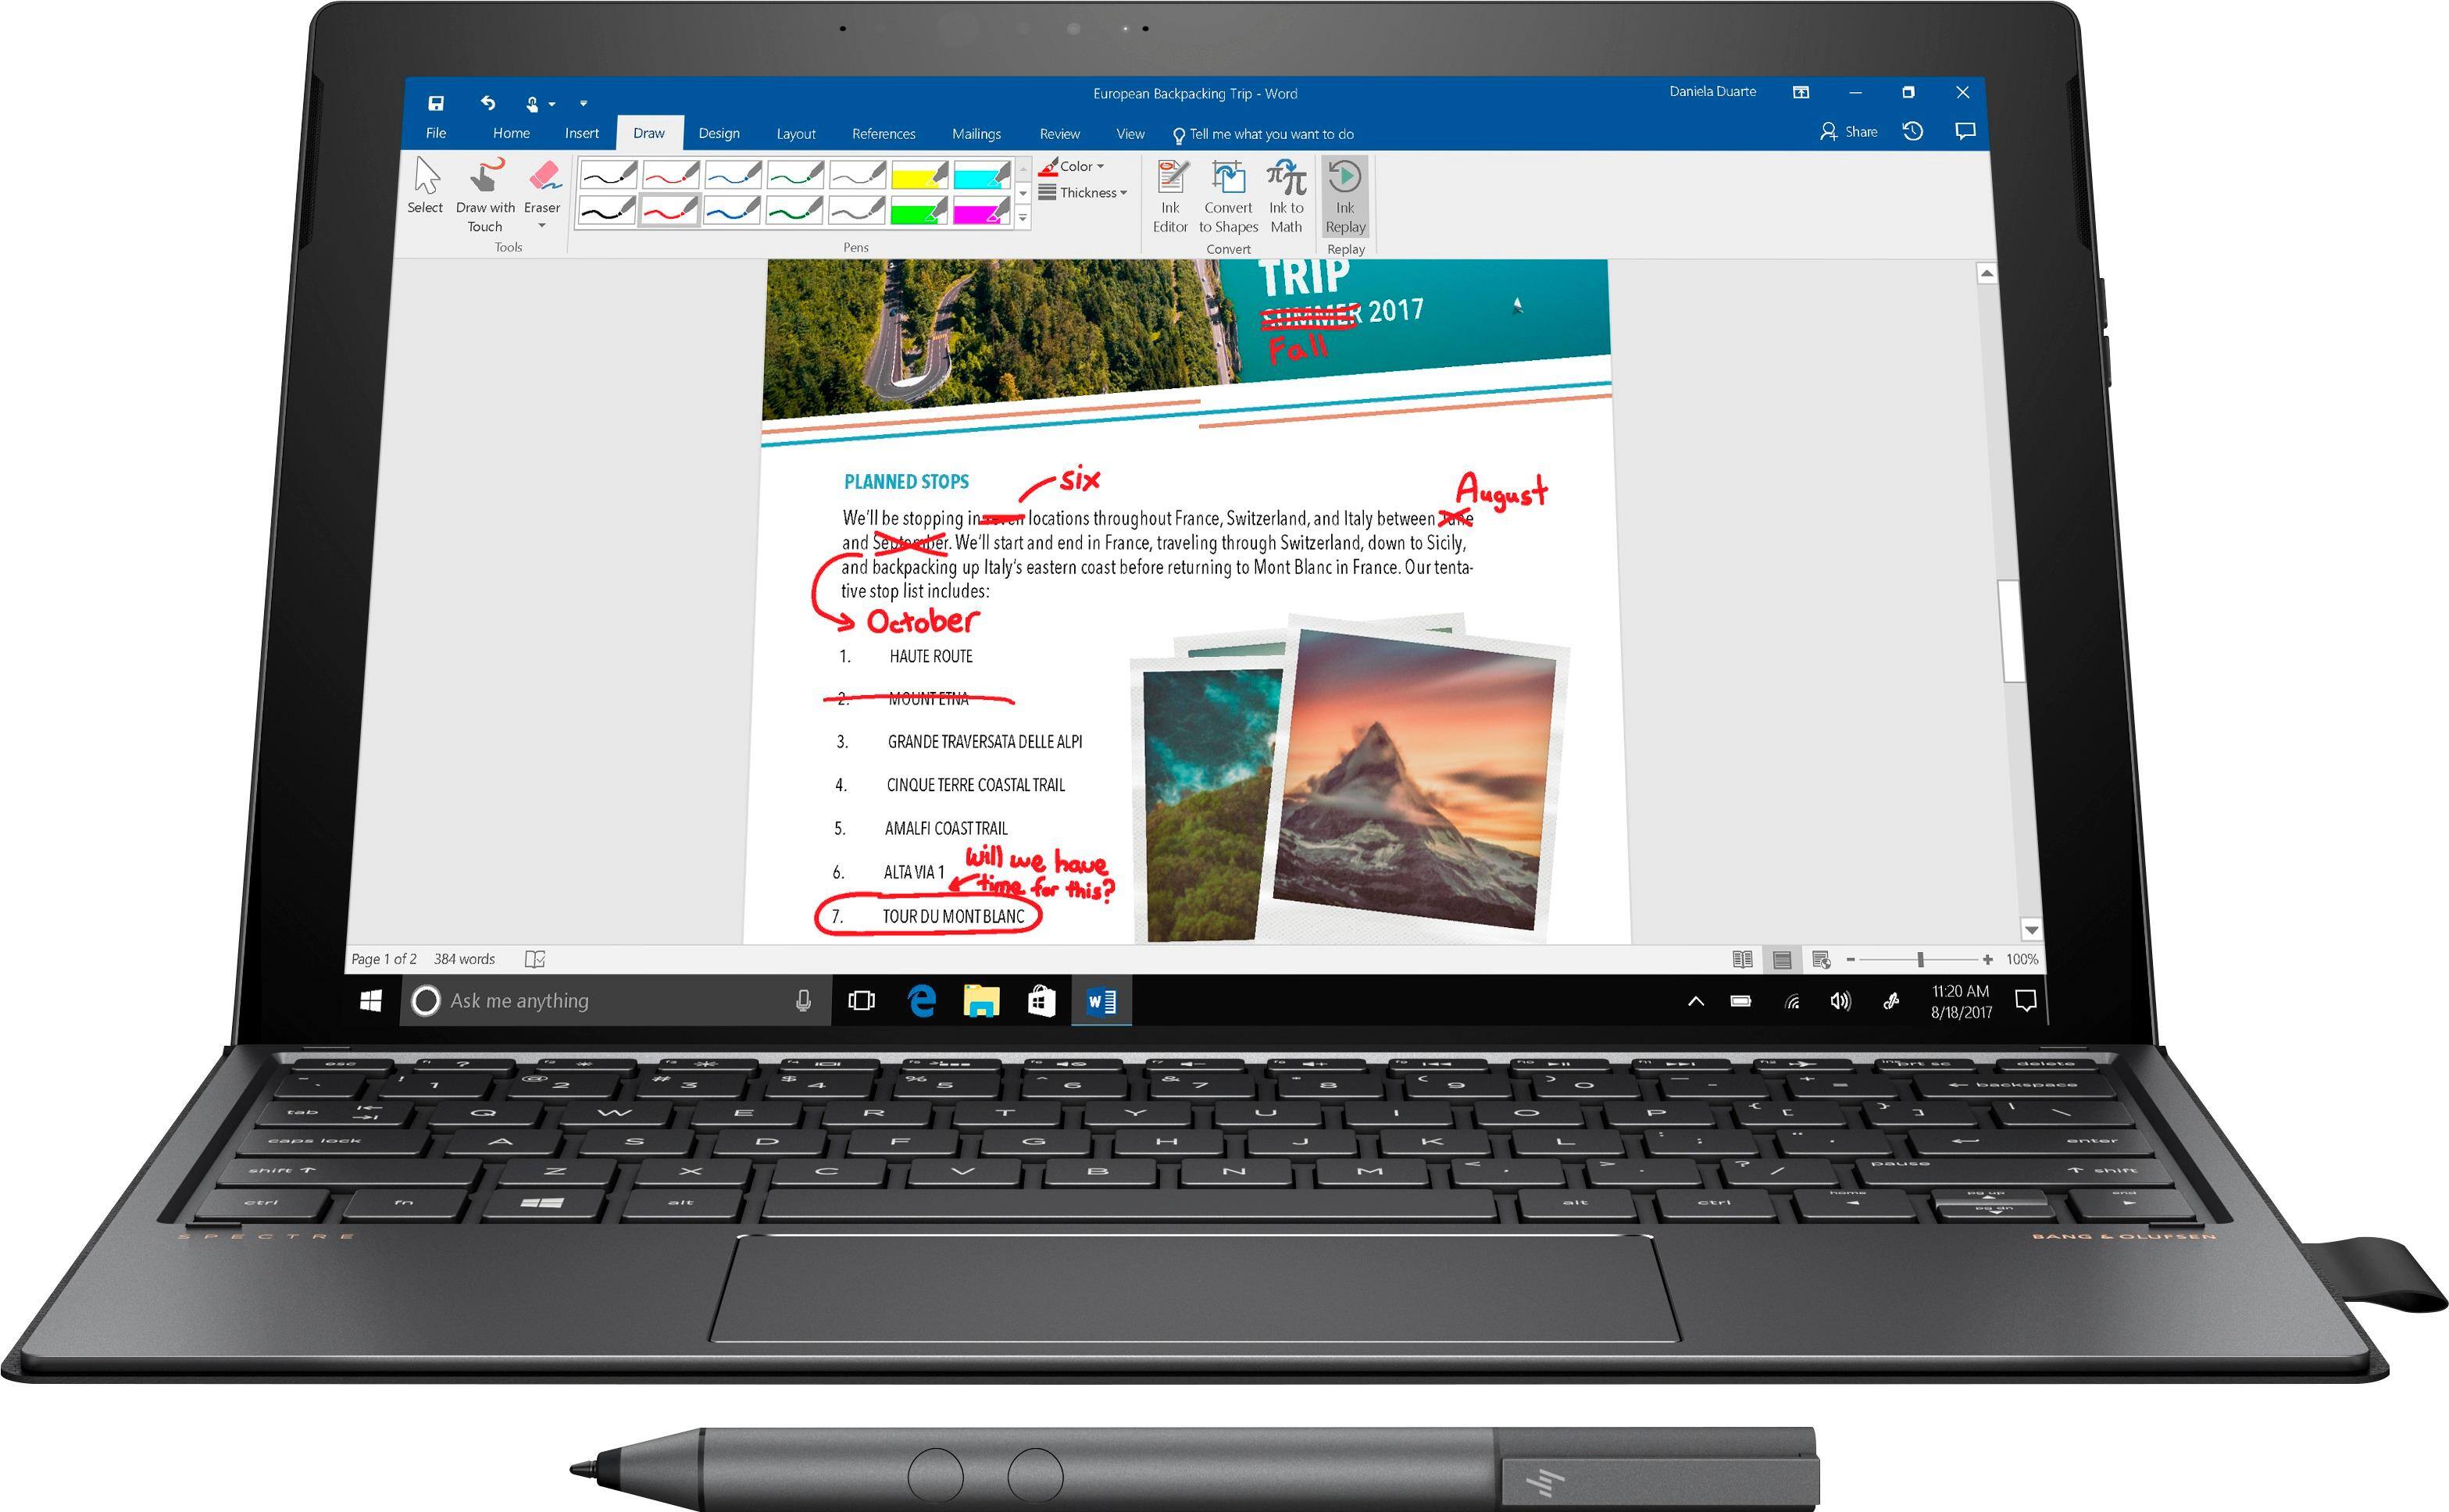Click the Undo arrow icon

click(488, 103)
